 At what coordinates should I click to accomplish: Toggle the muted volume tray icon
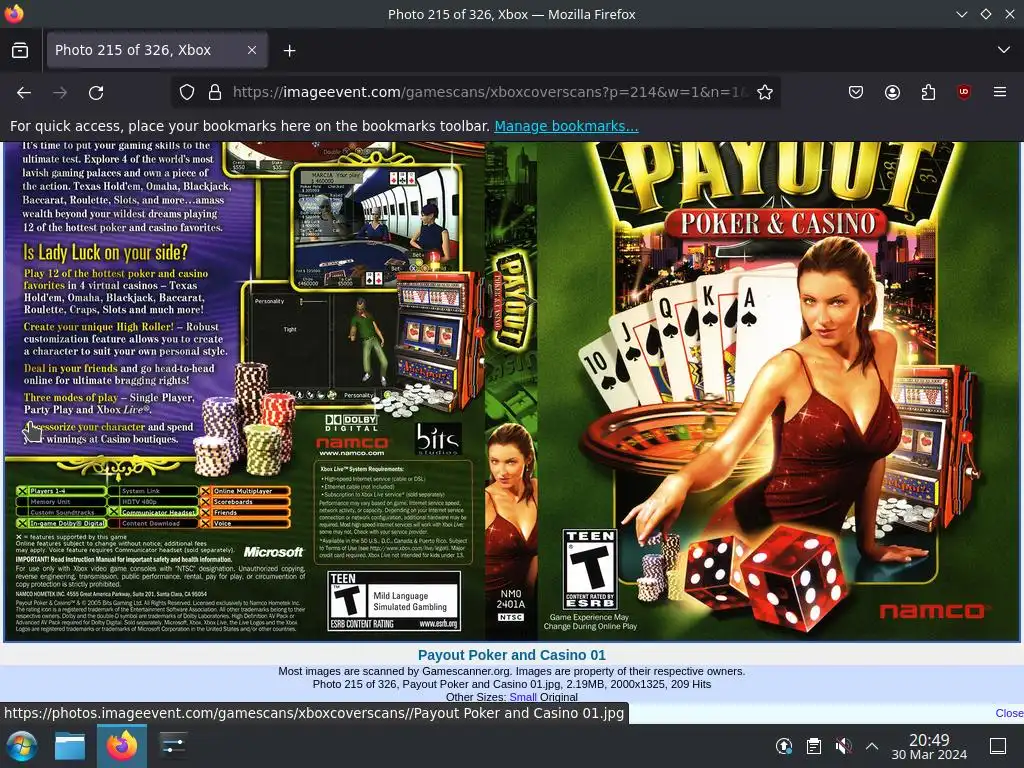843,746
